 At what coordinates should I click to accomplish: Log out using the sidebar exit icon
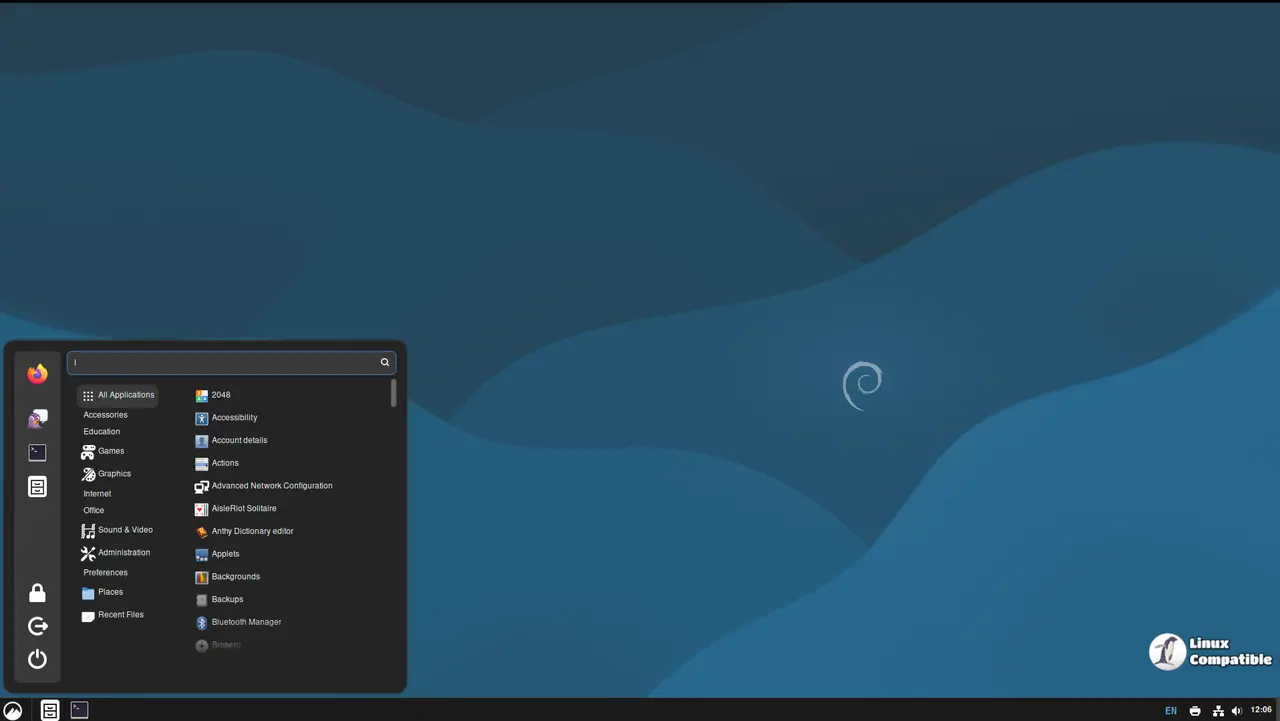point(37,626)
